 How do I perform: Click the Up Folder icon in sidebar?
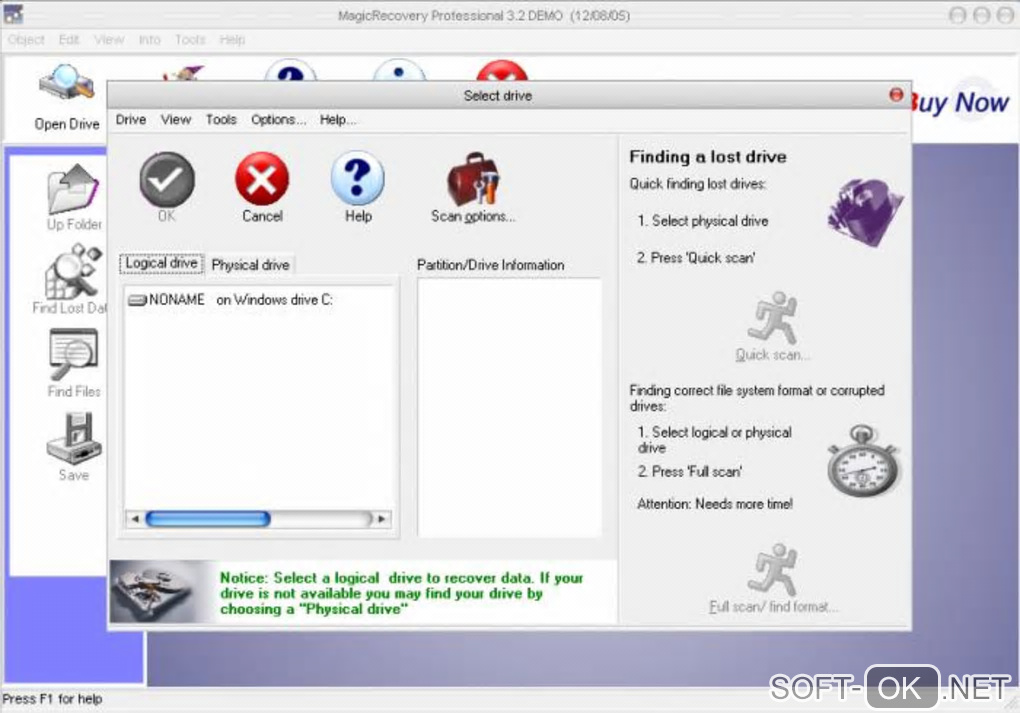[74, 189]
